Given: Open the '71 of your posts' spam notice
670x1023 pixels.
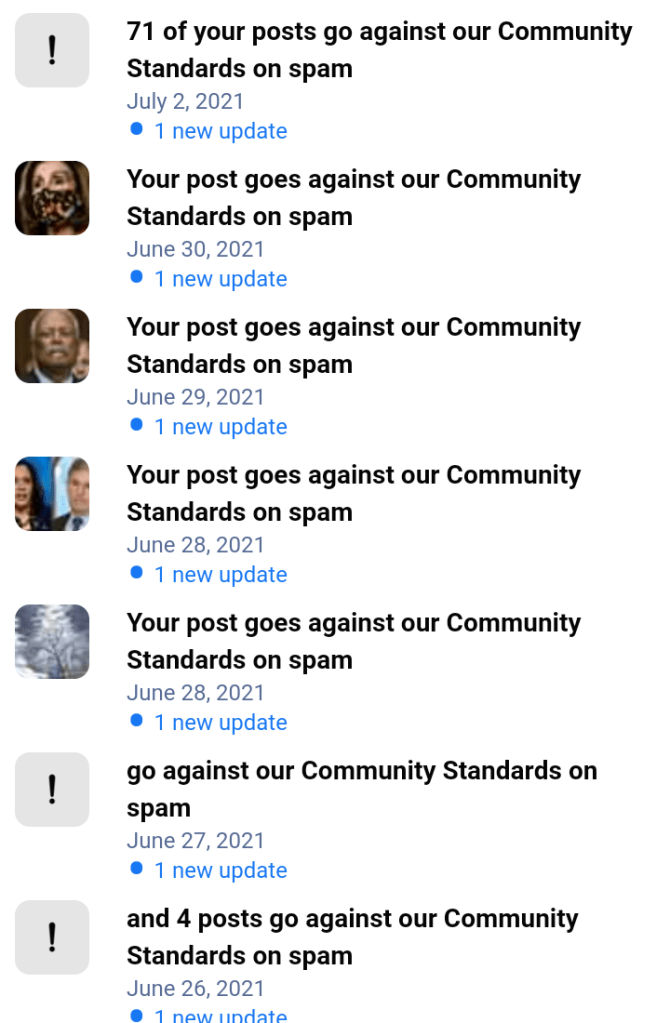Looking at the screenshot, I should coord(379,50).
